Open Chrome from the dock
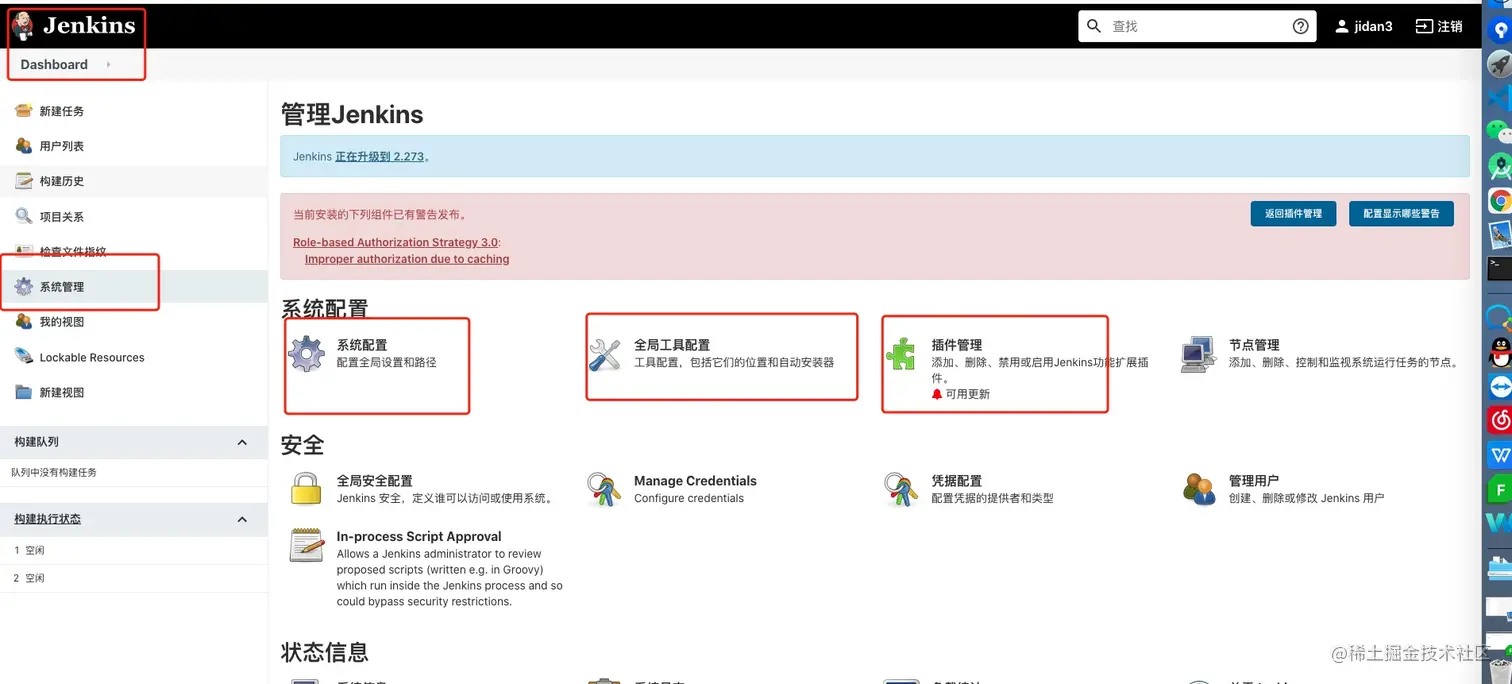Screen dimensions: 1512x684 1499,201
